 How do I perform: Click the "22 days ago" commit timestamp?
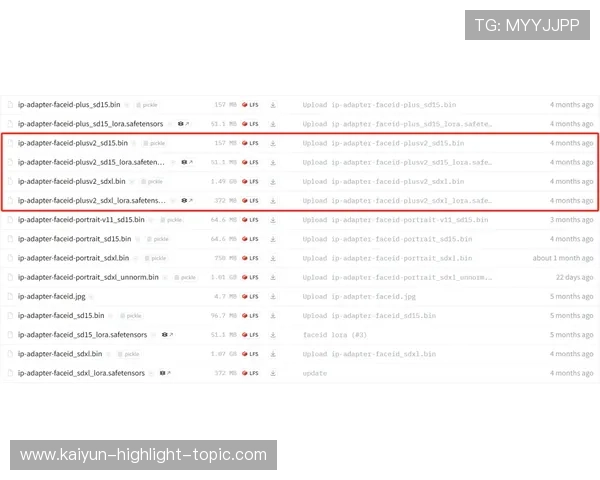(573, 277)
